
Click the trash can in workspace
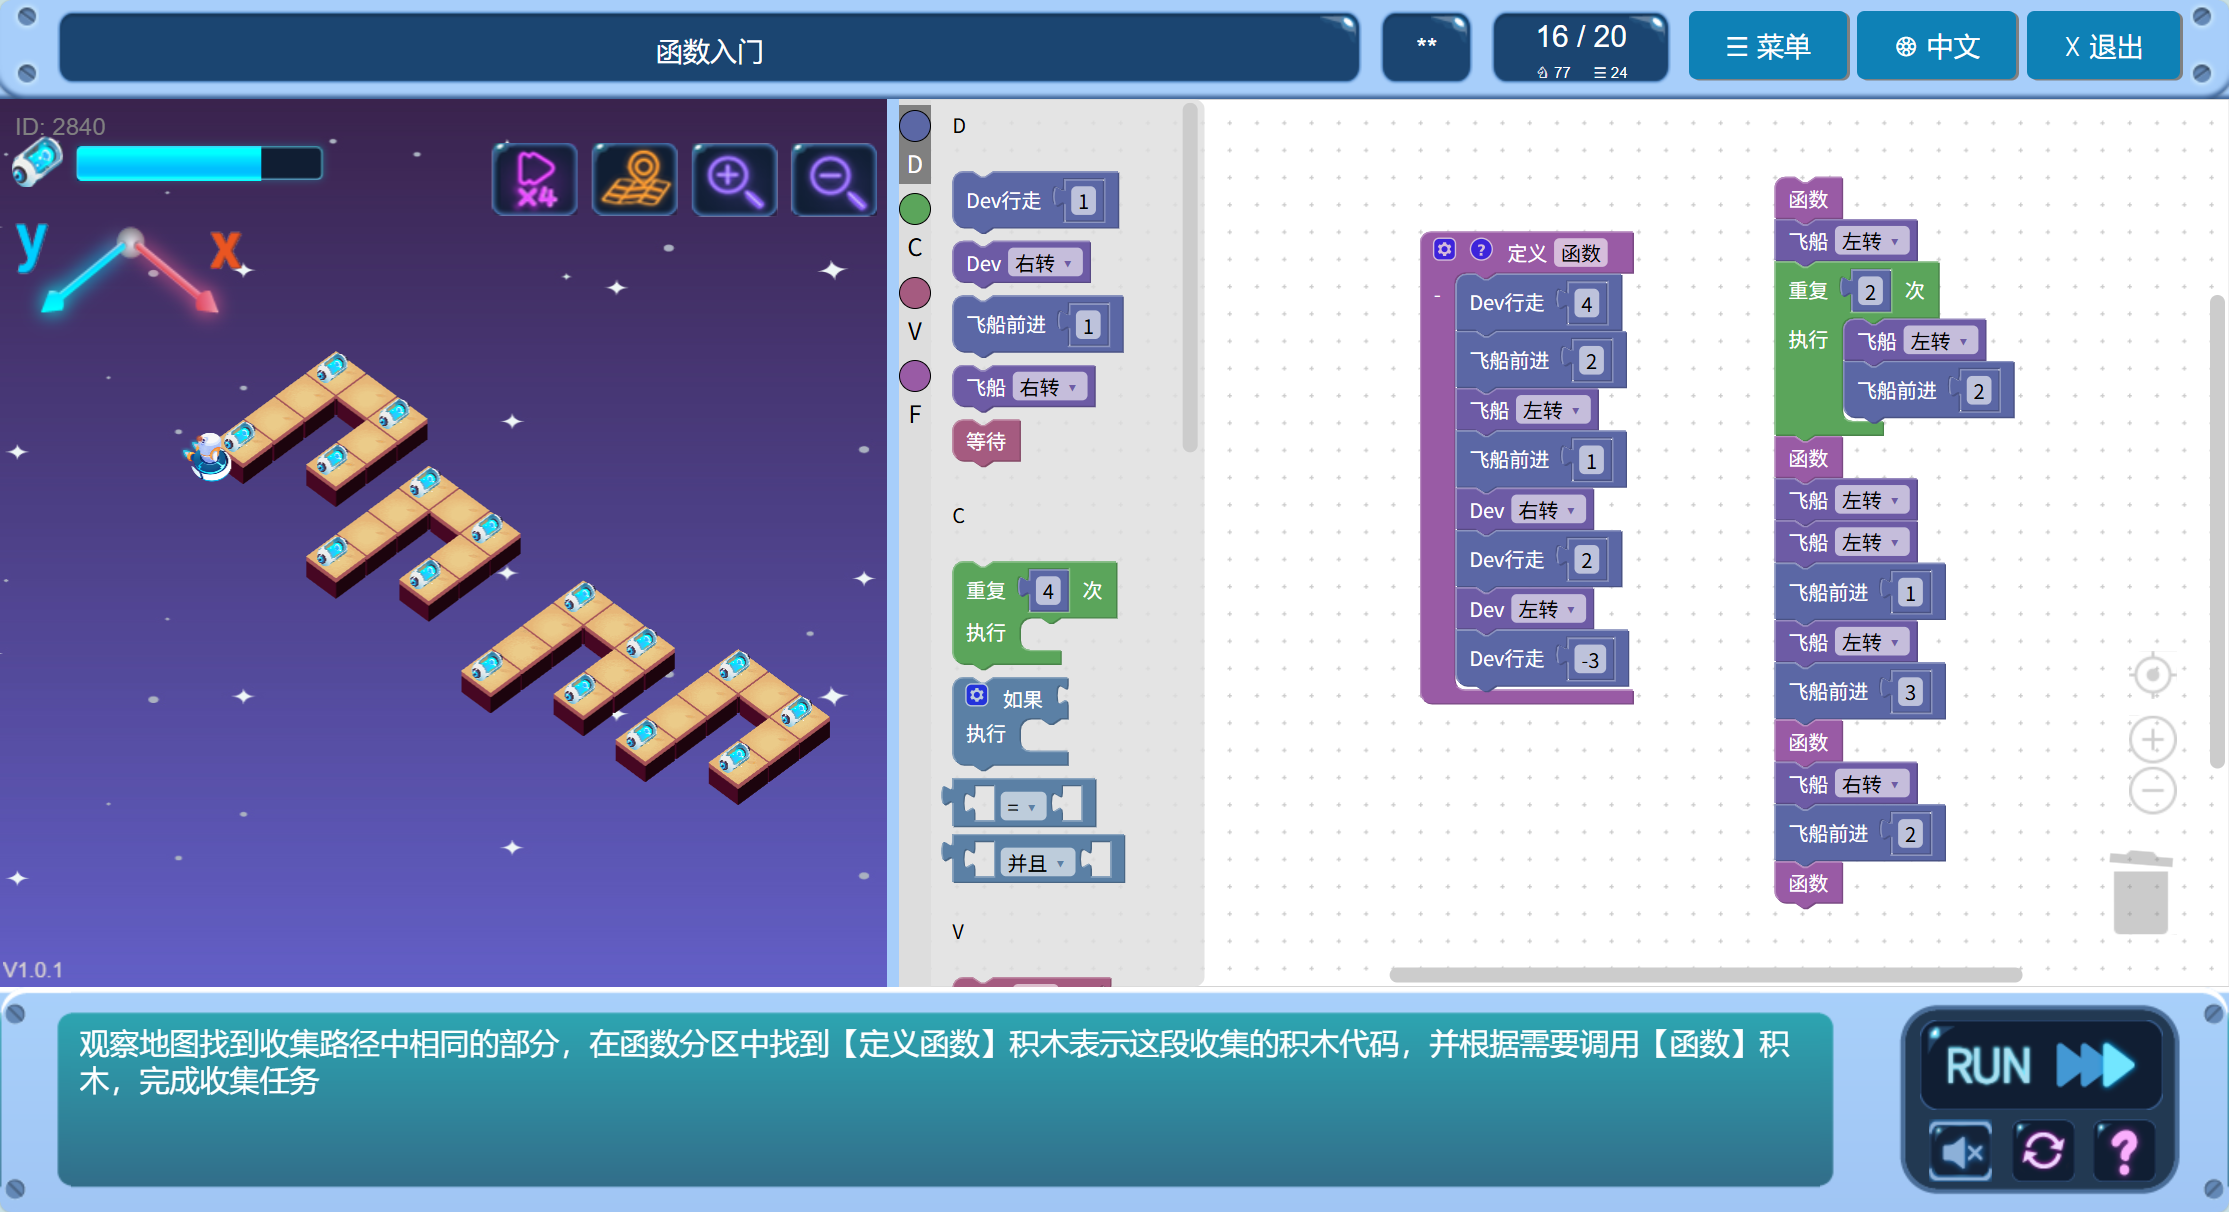(2140, 893)
